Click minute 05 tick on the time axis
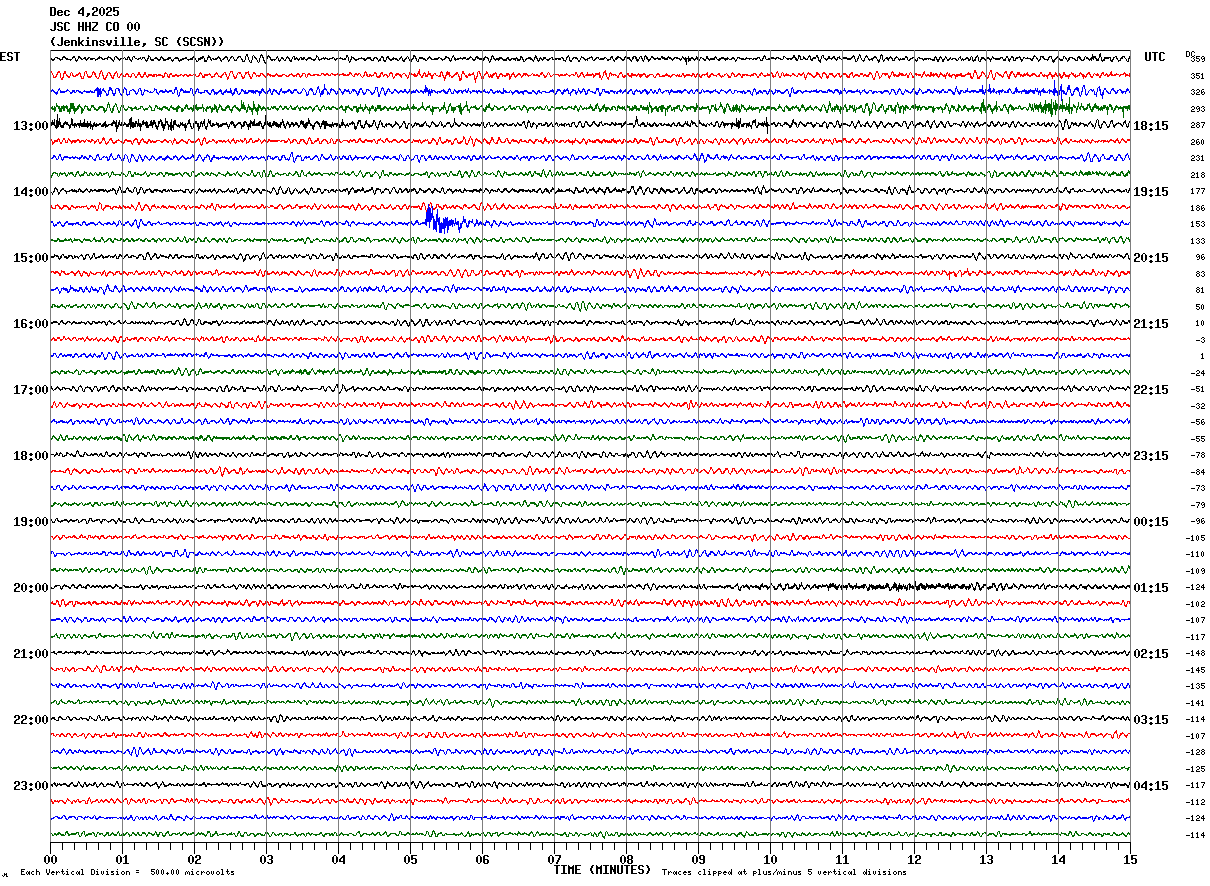Image resolution: width=1210 pixels, height=886 pixels. [x=410, y=859]
